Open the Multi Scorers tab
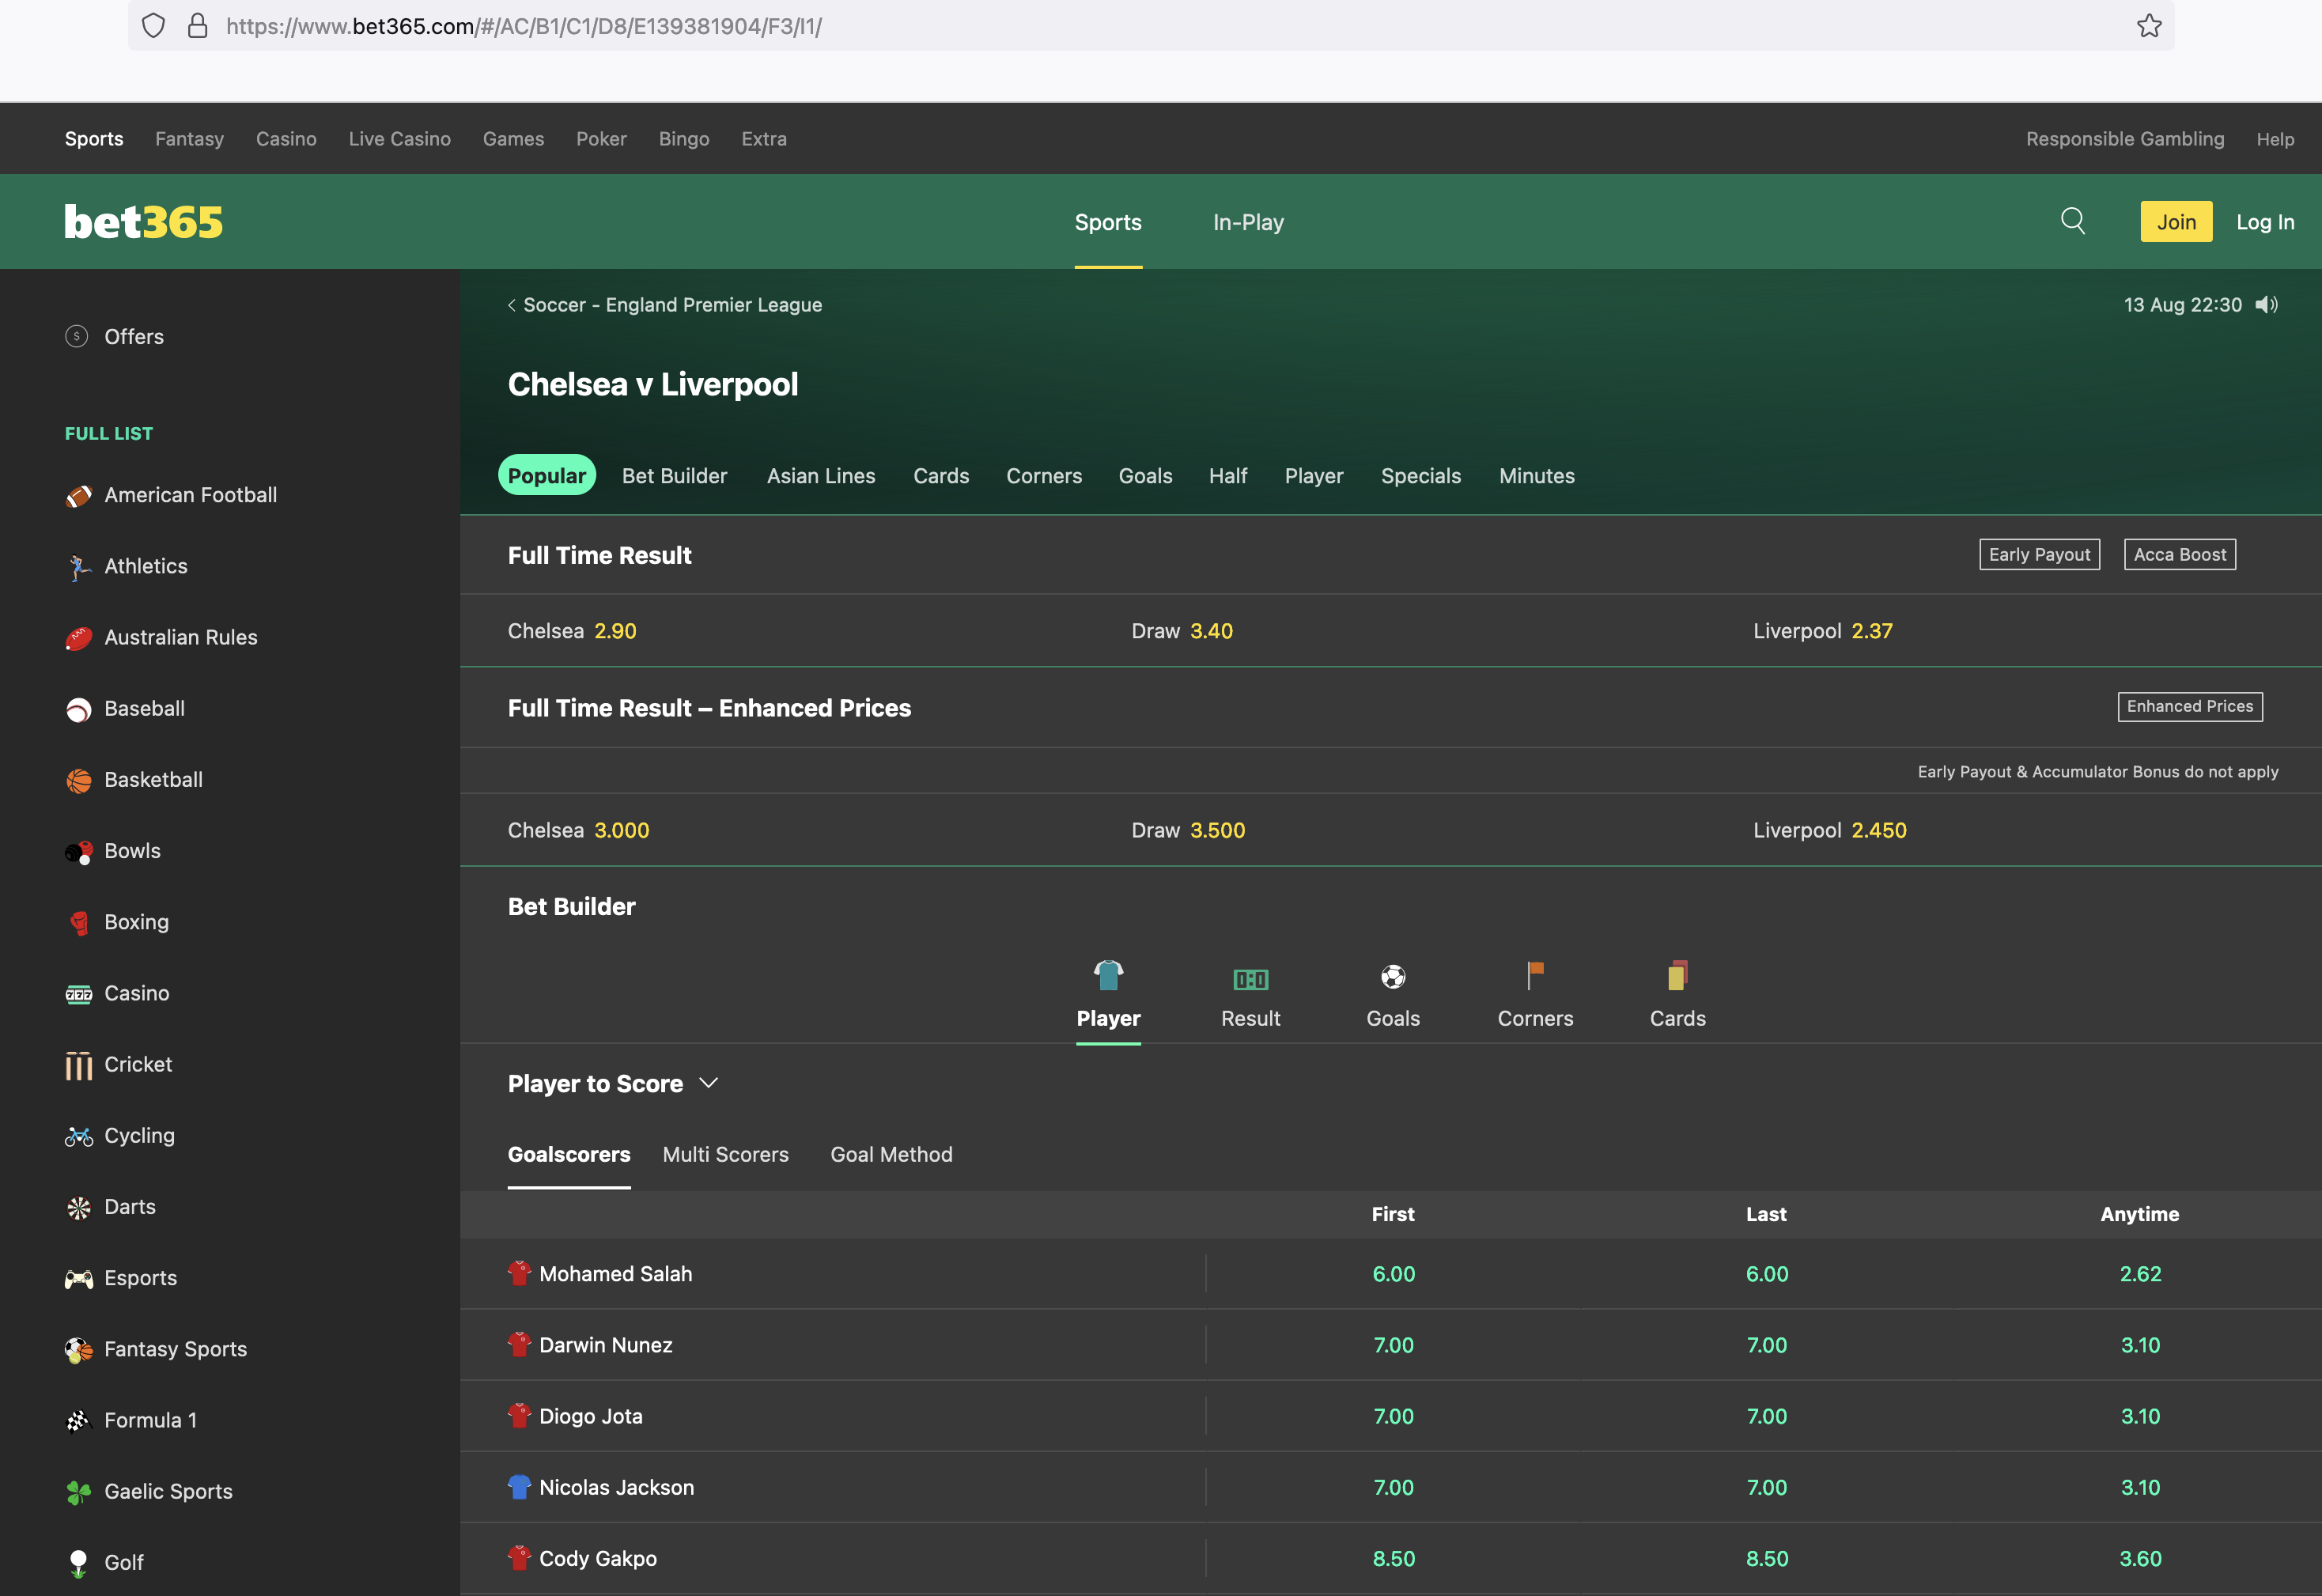 coord(725,1154)
